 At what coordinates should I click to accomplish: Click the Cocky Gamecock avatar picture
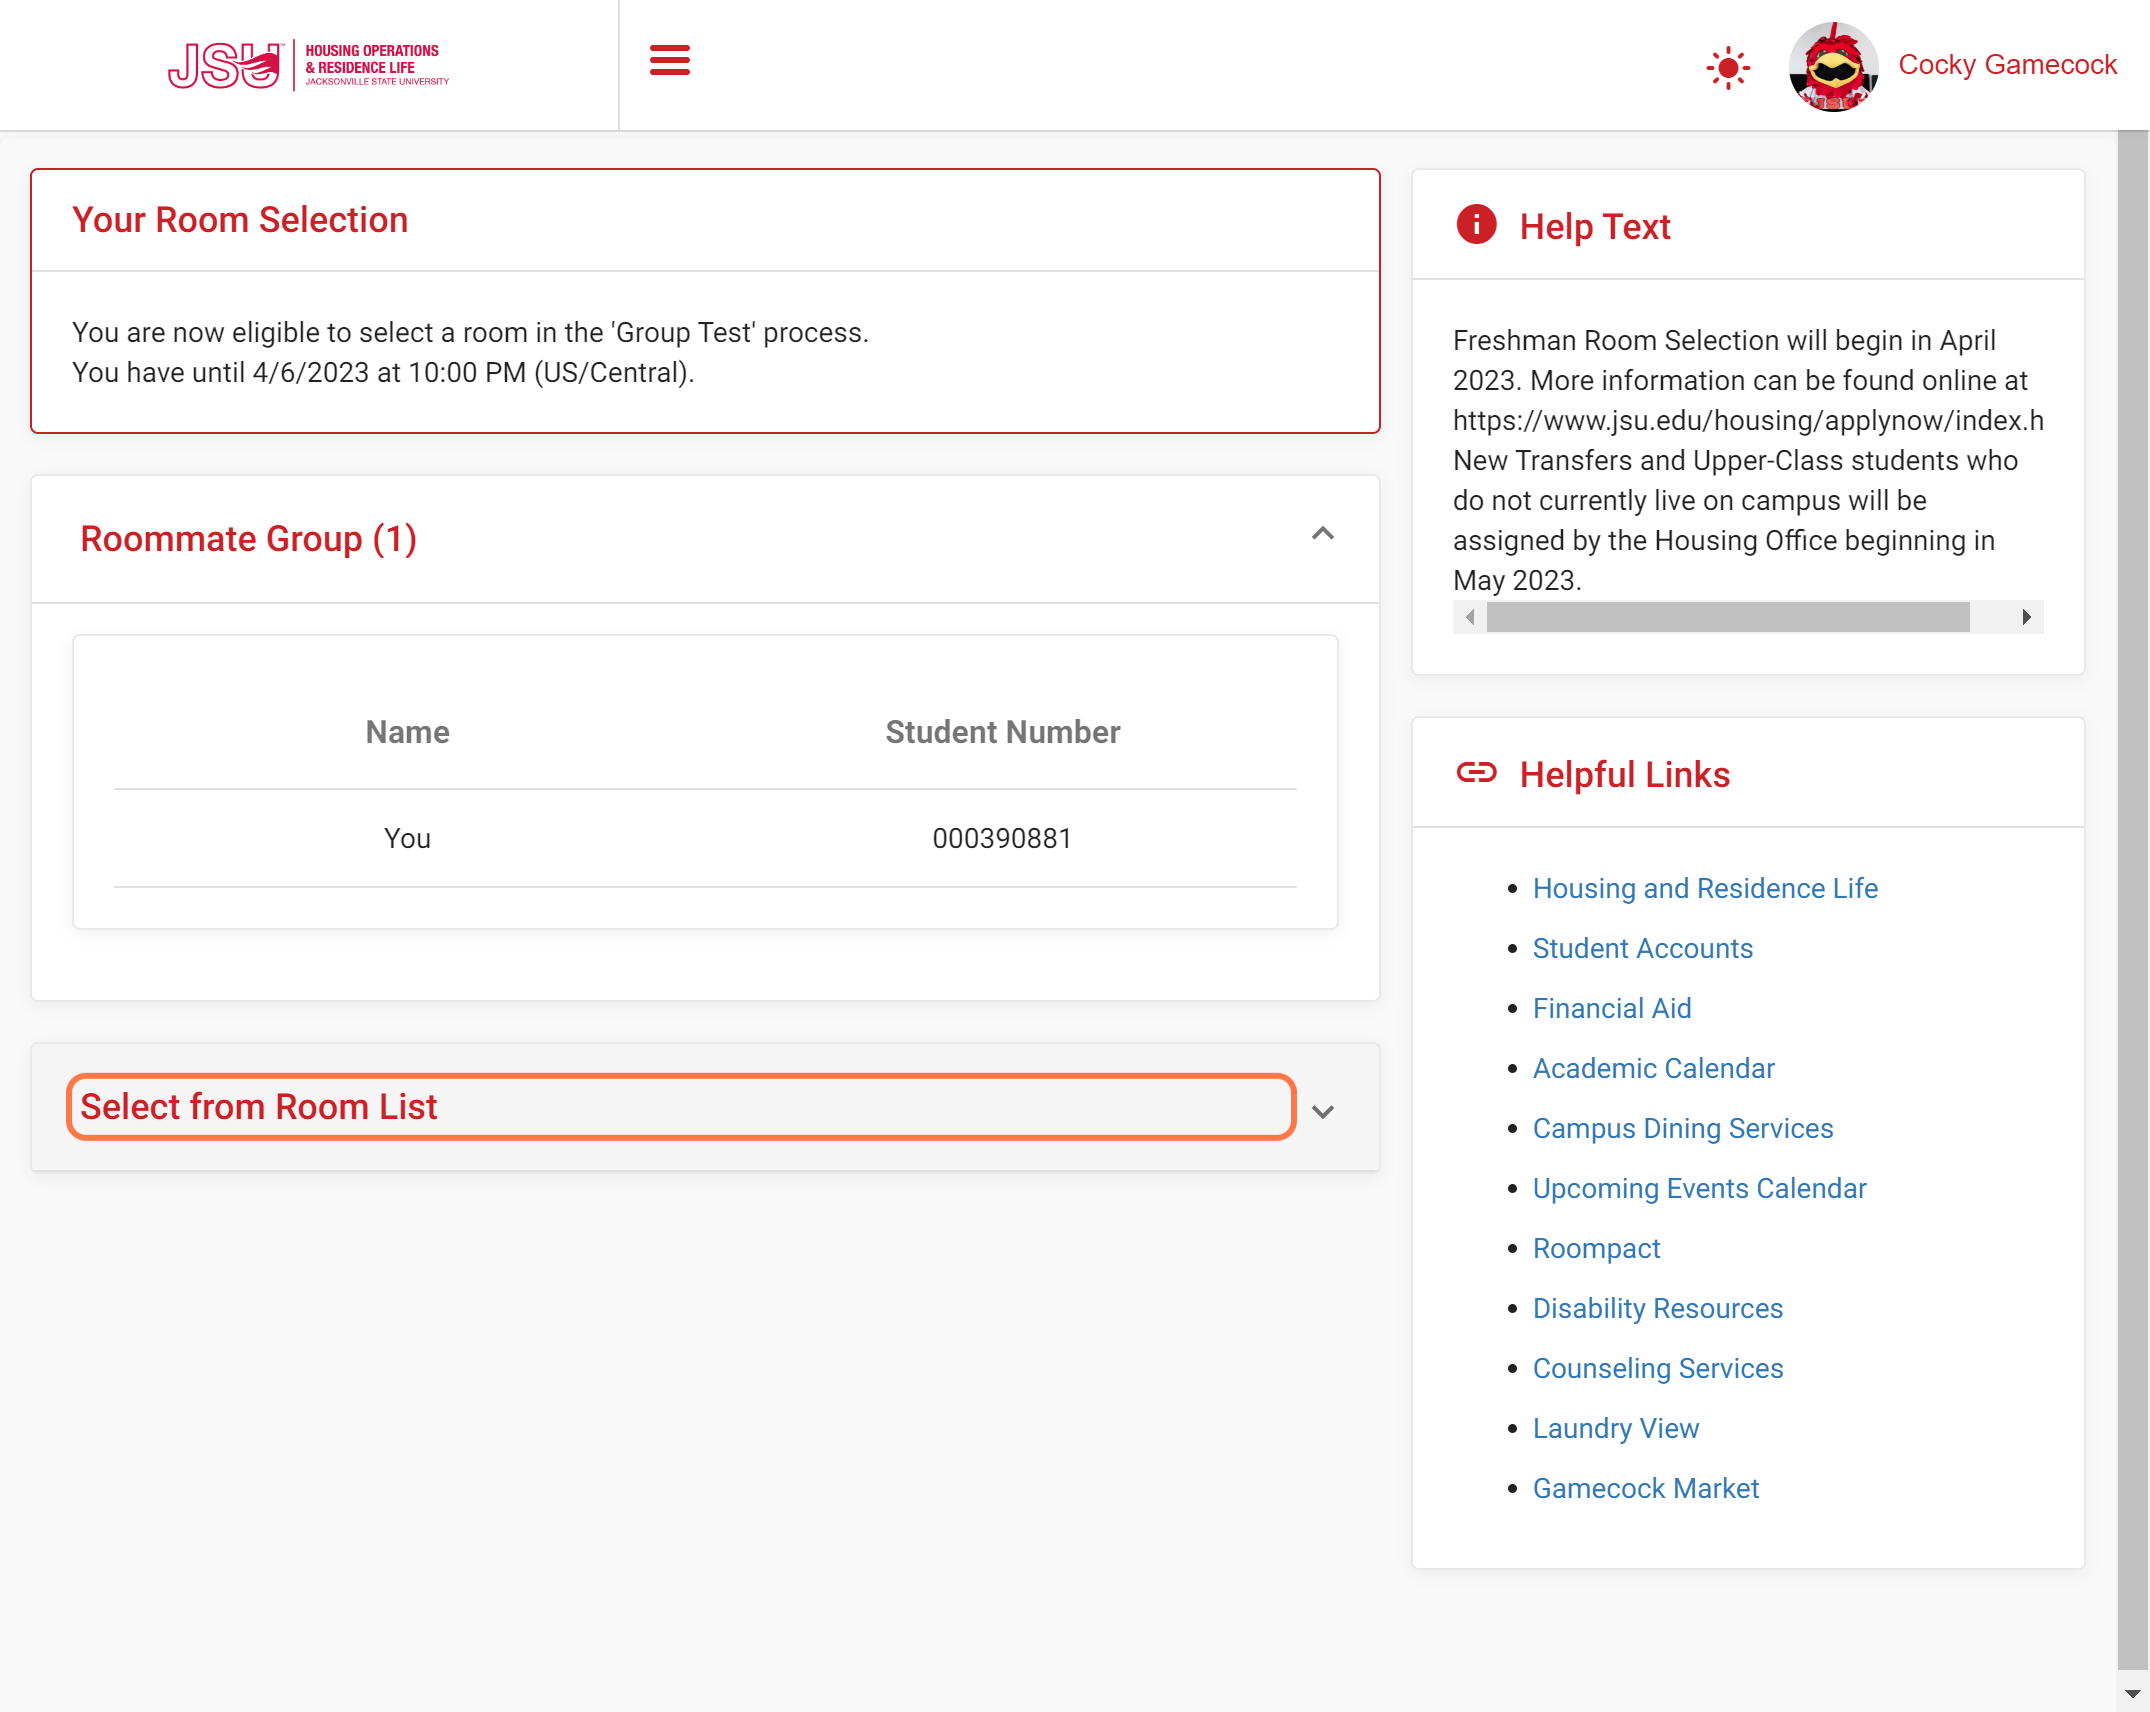click(x=1832, y=67)
